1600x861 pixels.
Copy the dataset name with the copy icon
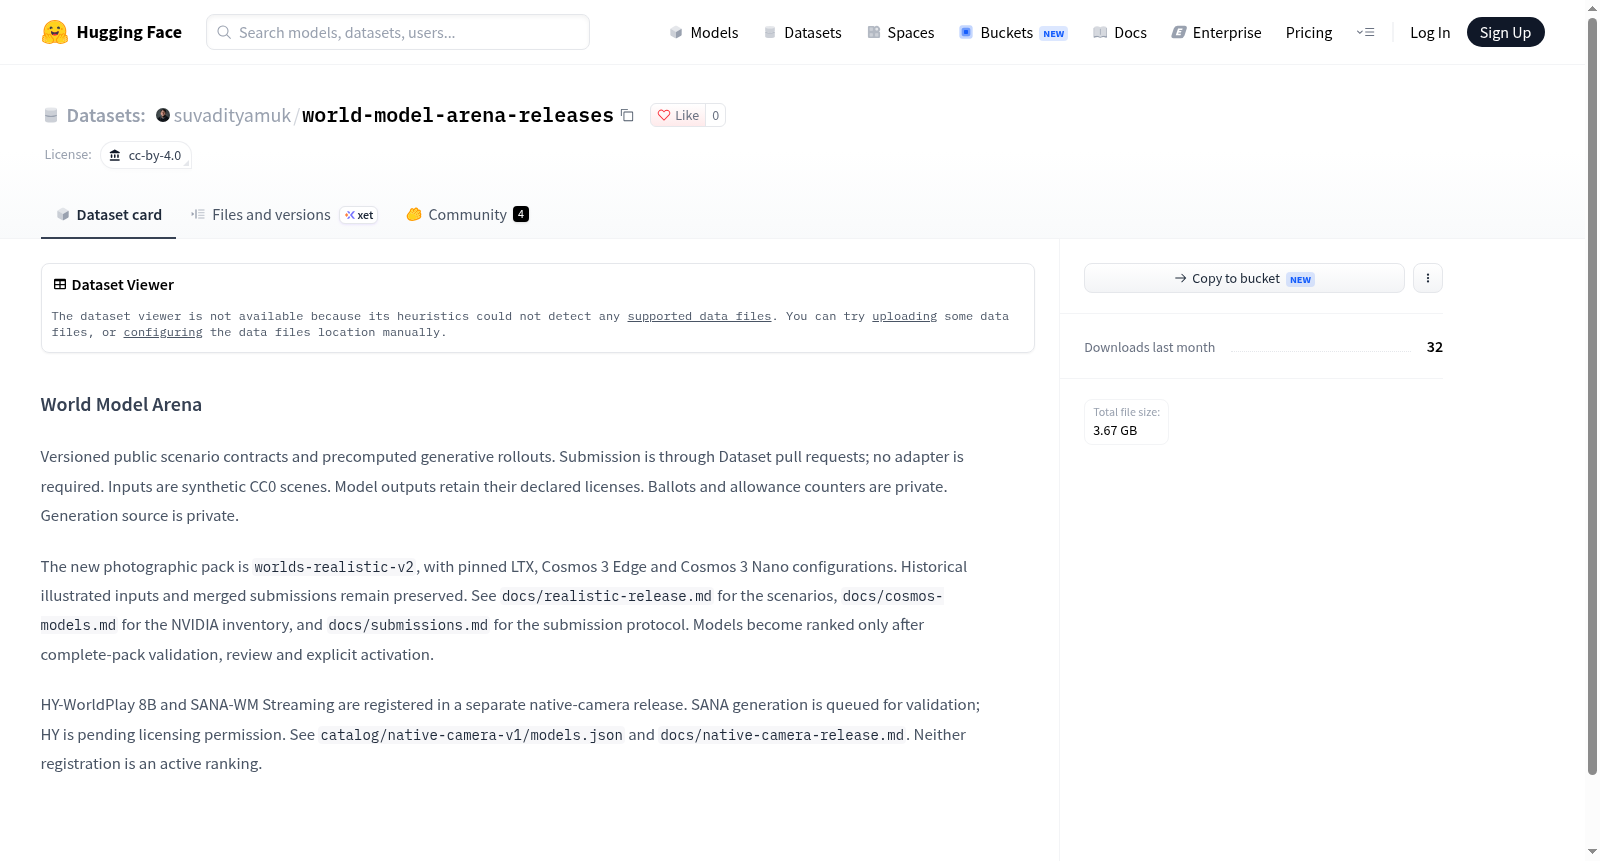click(627, 115)
